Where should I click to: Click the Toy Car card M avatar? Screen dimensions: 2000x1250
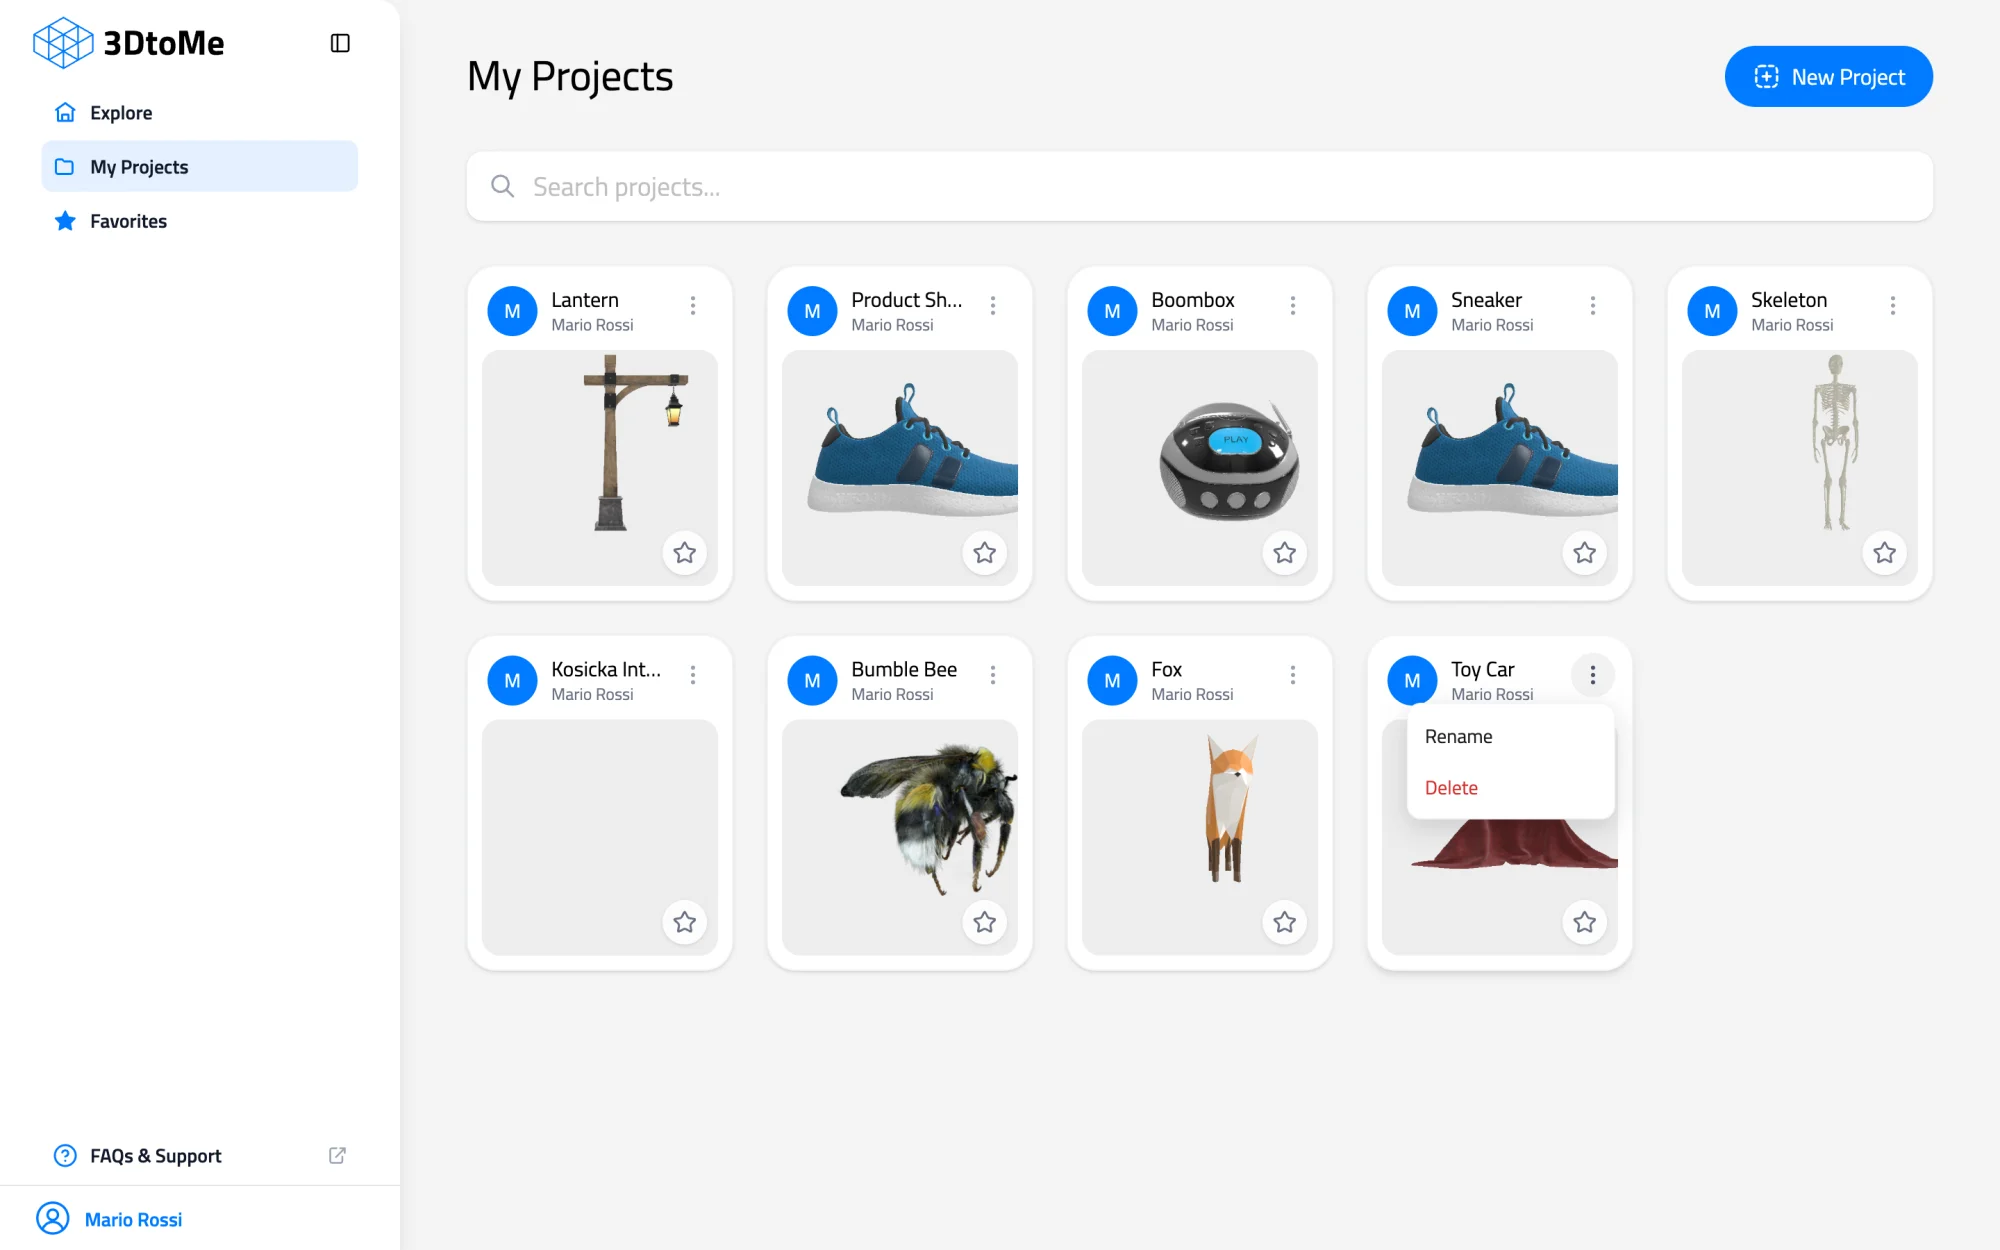[1412, 681]
